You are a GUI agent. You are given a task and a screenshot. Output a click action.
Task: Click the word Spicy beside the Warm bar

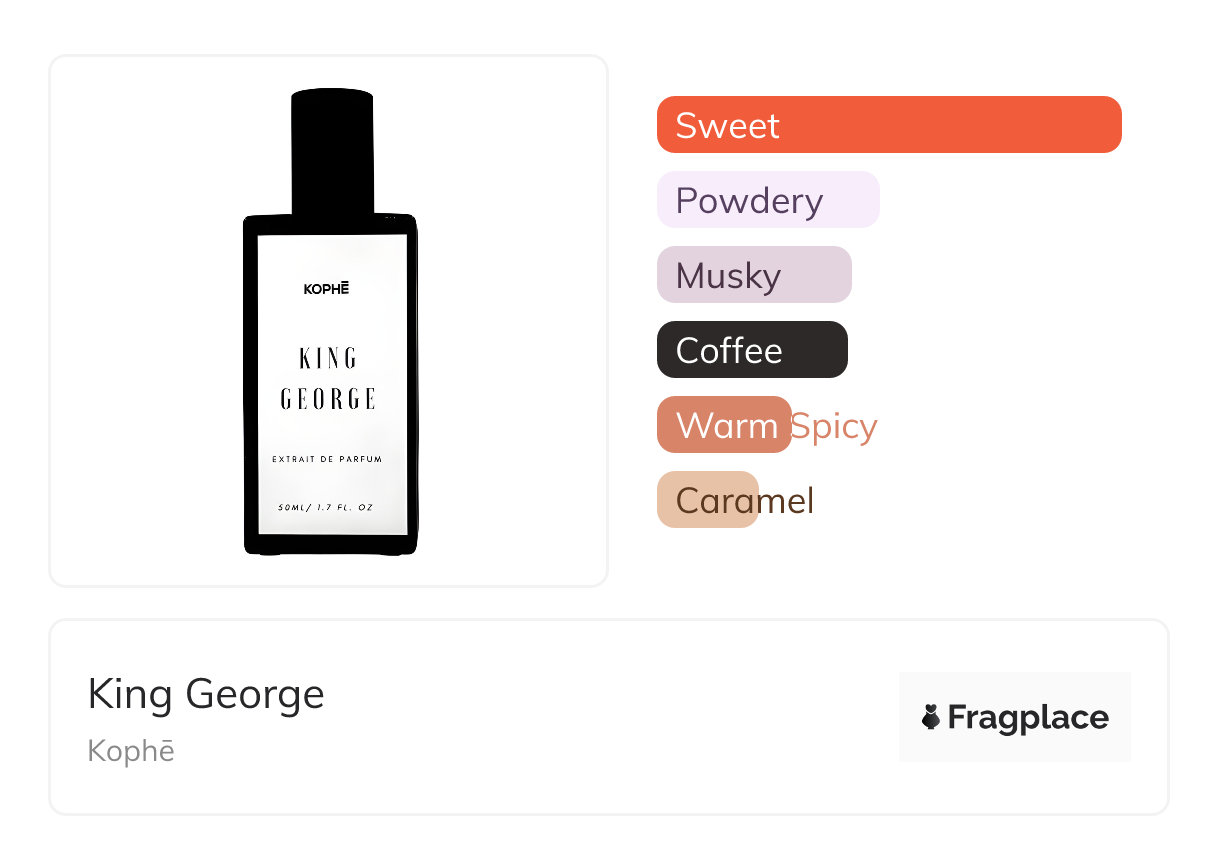pyautogui.click(x=834, y=426)
